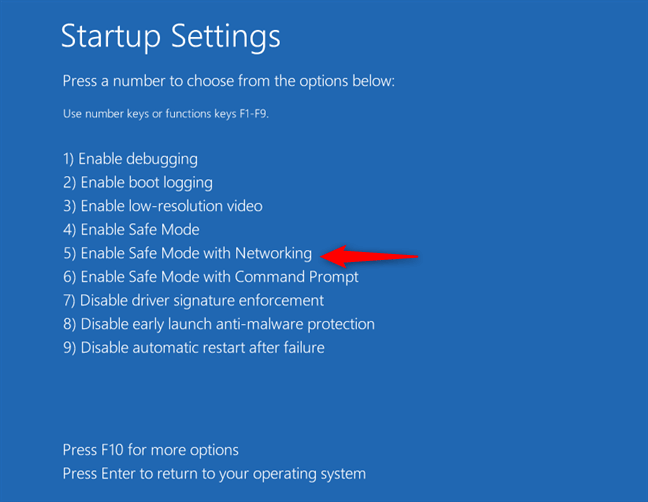Click 'Press Enter to return to your operating system'
Viewport: 648px width, 502px height.
tap(214, 473)
